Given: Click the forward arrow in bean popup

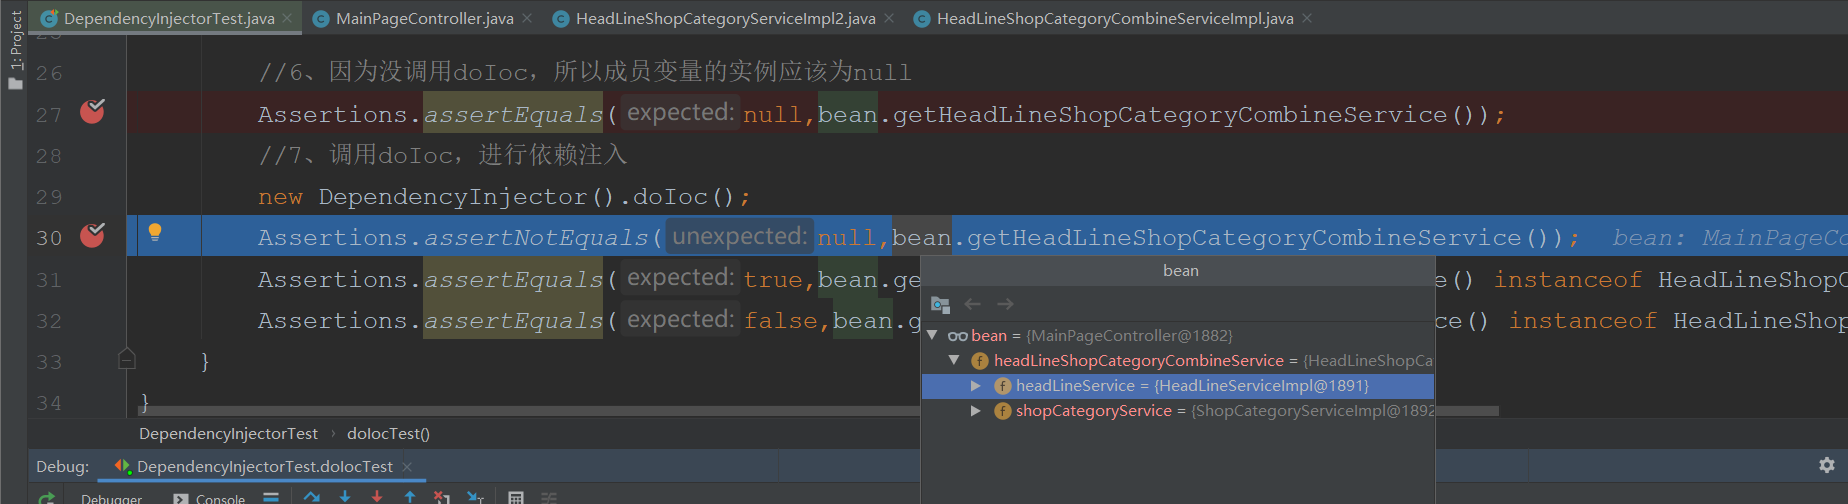Looking at the screenshot, I should [1005, 304].
